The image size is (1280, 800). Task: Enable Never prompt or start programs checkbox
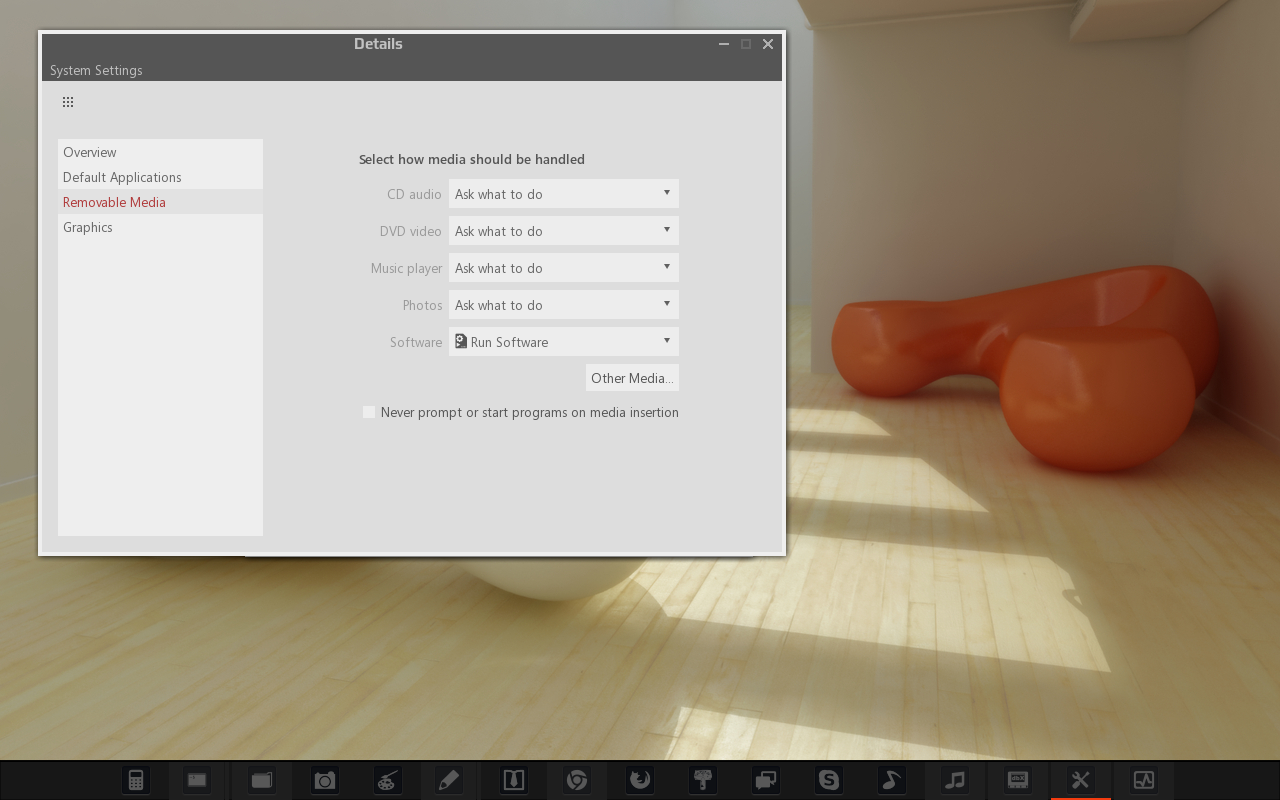(x=369, y=412)
